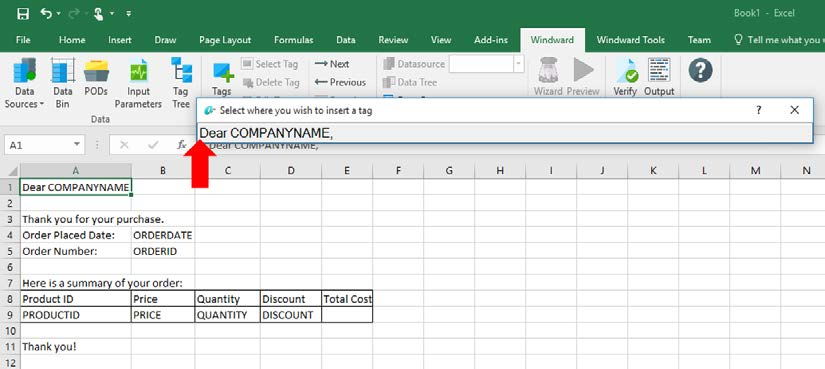Screen dimensions: 825x369
Task: Cancel the formula bar entry
Action: tap(124, 145)
